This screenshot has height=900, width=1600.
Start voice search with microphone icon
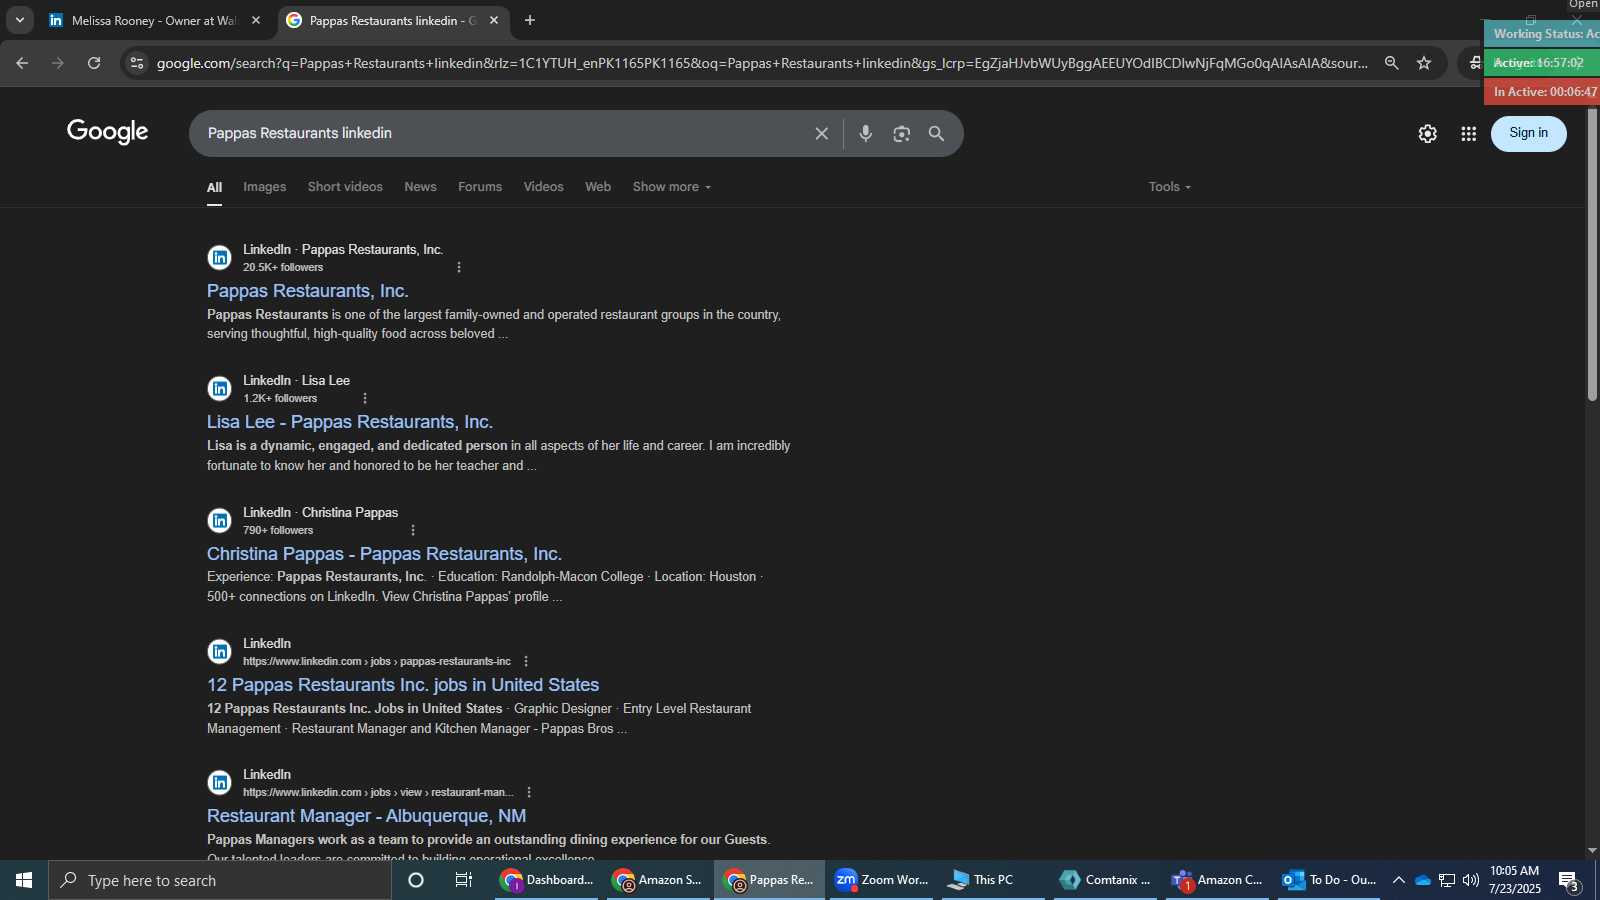866,133
